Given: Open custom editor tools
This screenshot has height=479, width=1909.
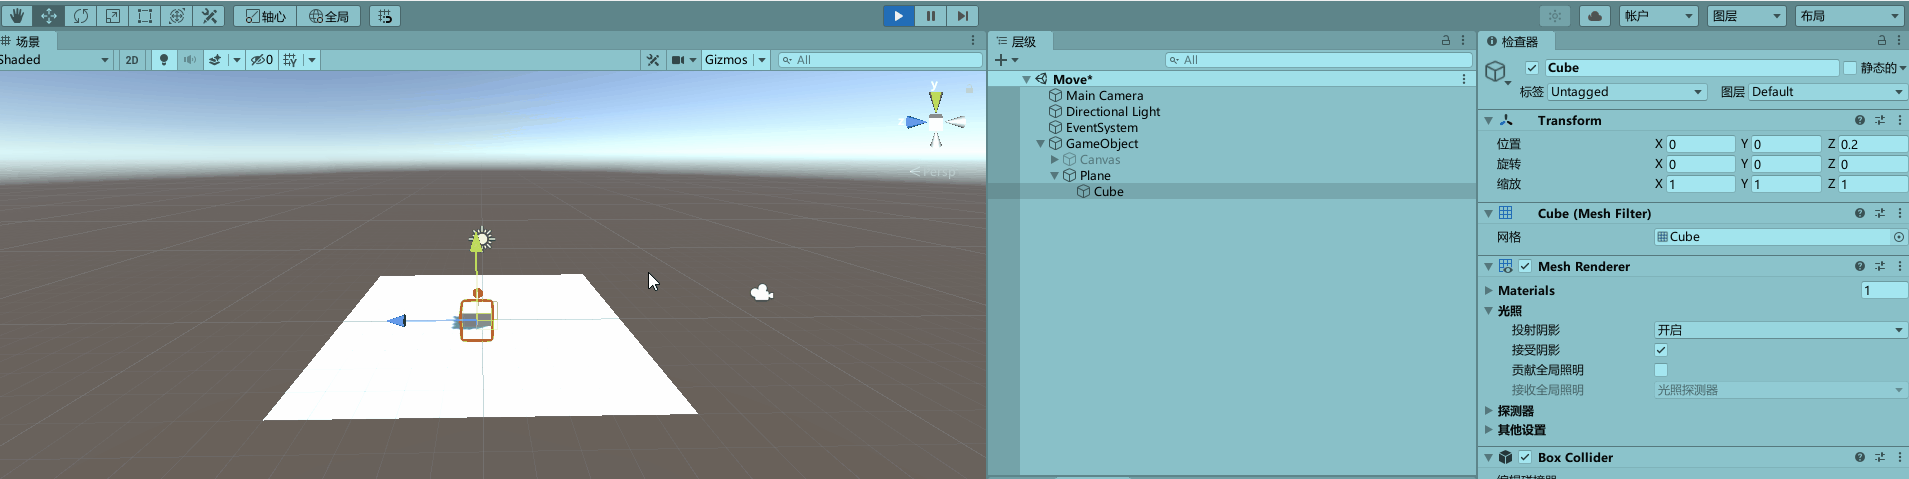Looking at the screenshot, I should (x=209, y=16).
